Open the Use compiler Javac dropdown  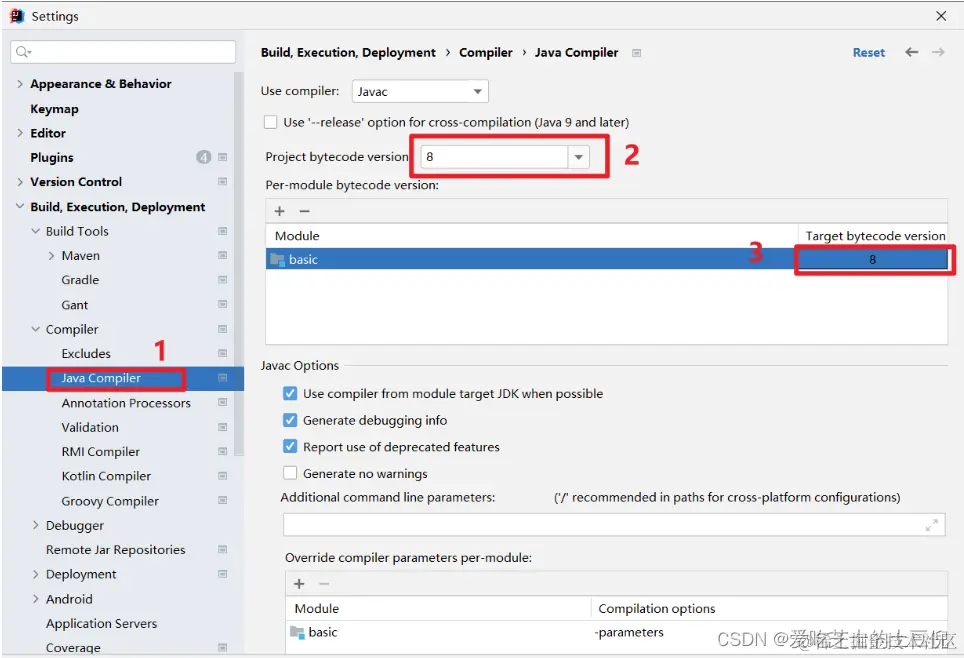pos(421,92)
